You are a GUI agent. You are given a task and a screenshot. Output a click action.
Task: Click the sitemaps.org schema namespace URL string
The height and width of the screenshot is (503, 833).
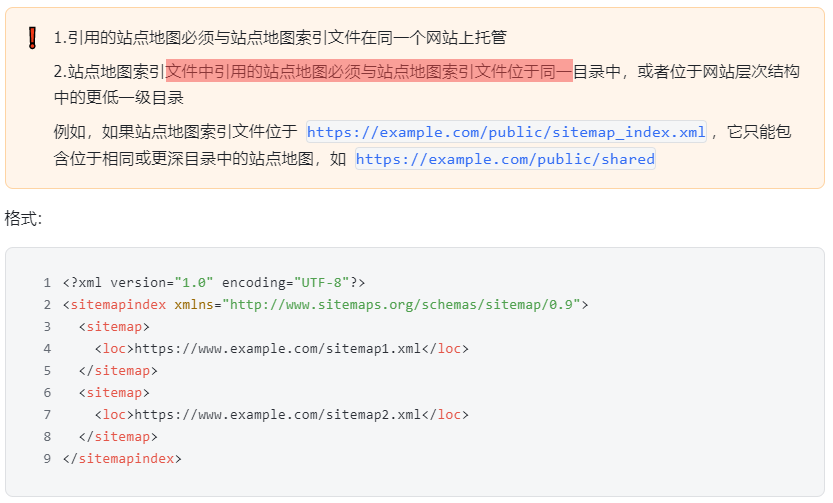[401, 305]
